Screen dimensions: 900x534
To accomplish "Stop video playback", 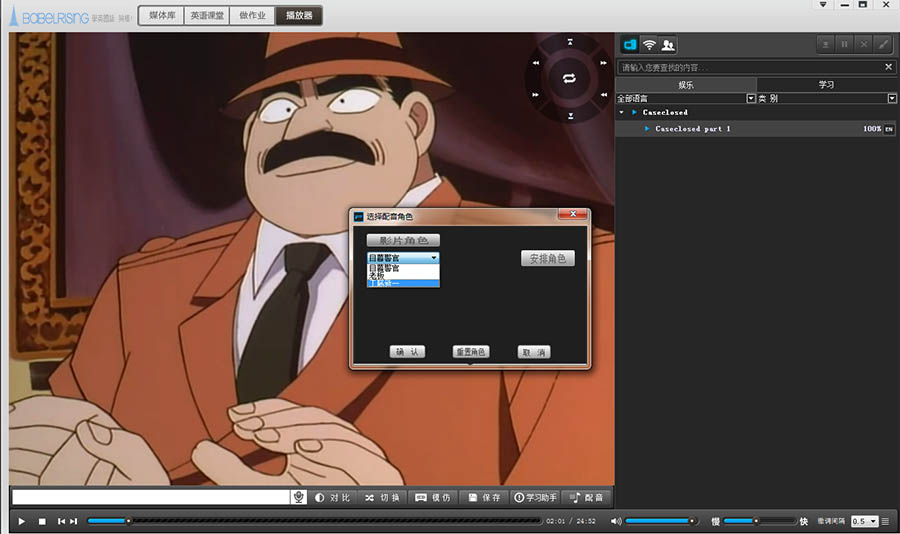I will 42,521.
